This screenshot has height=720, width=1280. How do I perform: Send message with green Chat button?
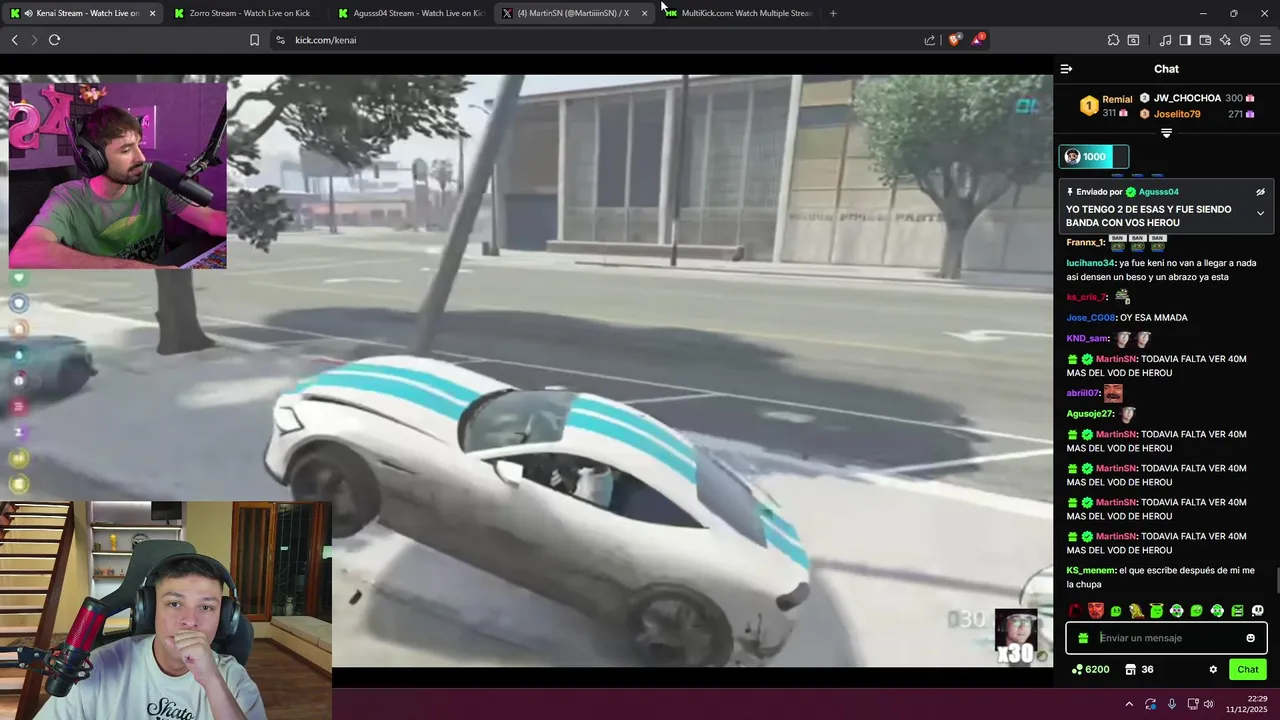click(1248, 670)
